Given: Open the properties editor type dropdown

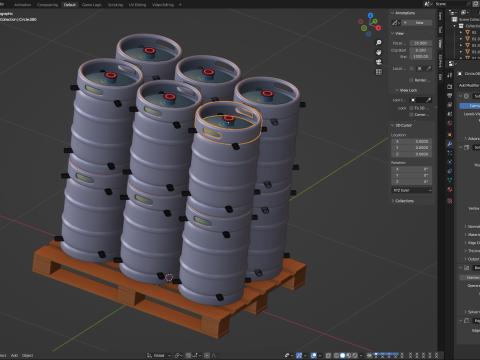Looking at the screenshot, I should (452, 64).
